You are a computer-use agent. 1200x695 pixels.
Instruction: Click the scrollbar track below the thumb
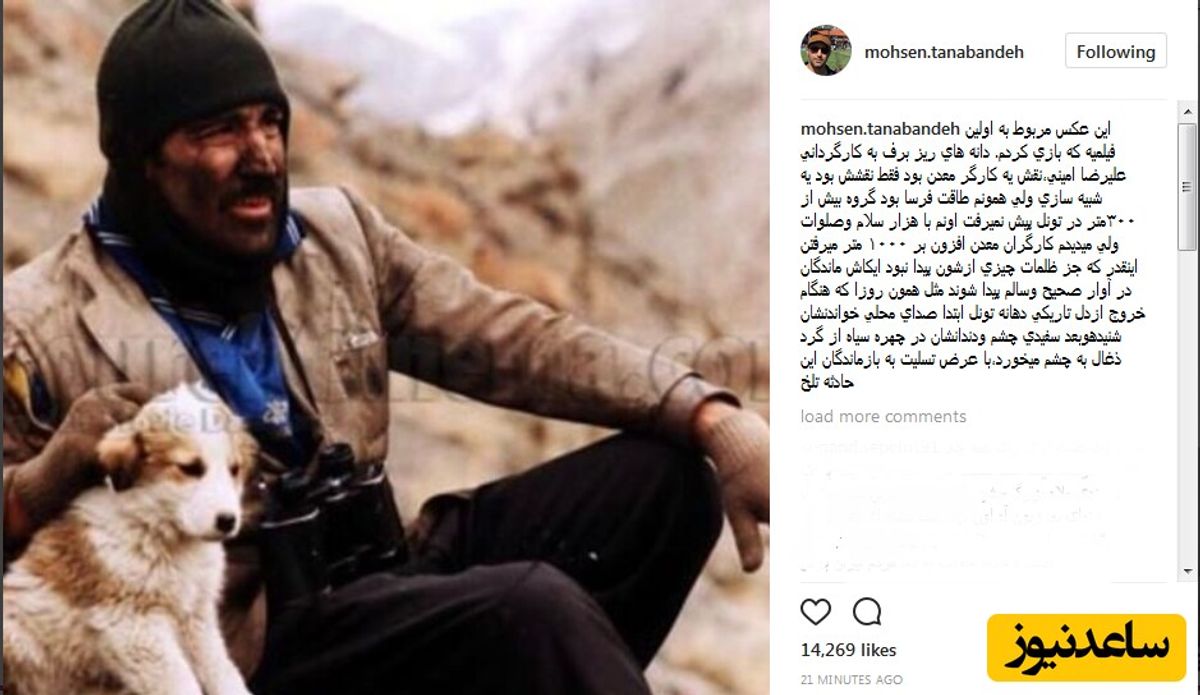click(x=1187, y=408)
